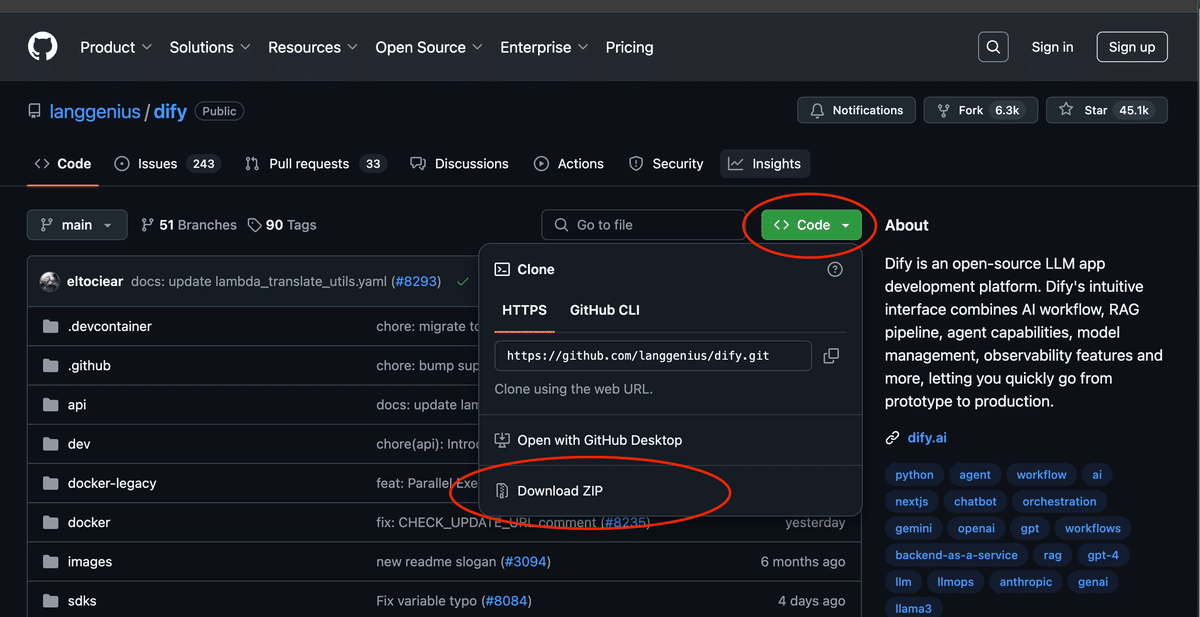Screen dimensions: 1200x617
Task: Expand the Resources menu
Action: [313, 47]
